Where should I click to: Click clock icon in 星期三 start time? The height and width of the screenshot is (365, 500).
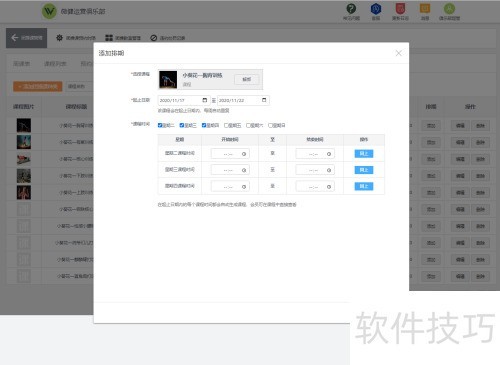(244, 170)
